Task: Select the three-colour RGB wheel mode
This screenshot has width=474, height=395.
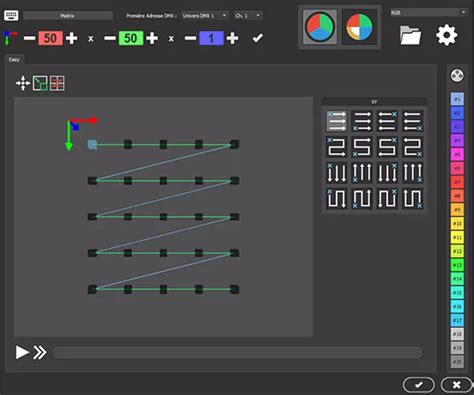Action: [x=320, y=27]
